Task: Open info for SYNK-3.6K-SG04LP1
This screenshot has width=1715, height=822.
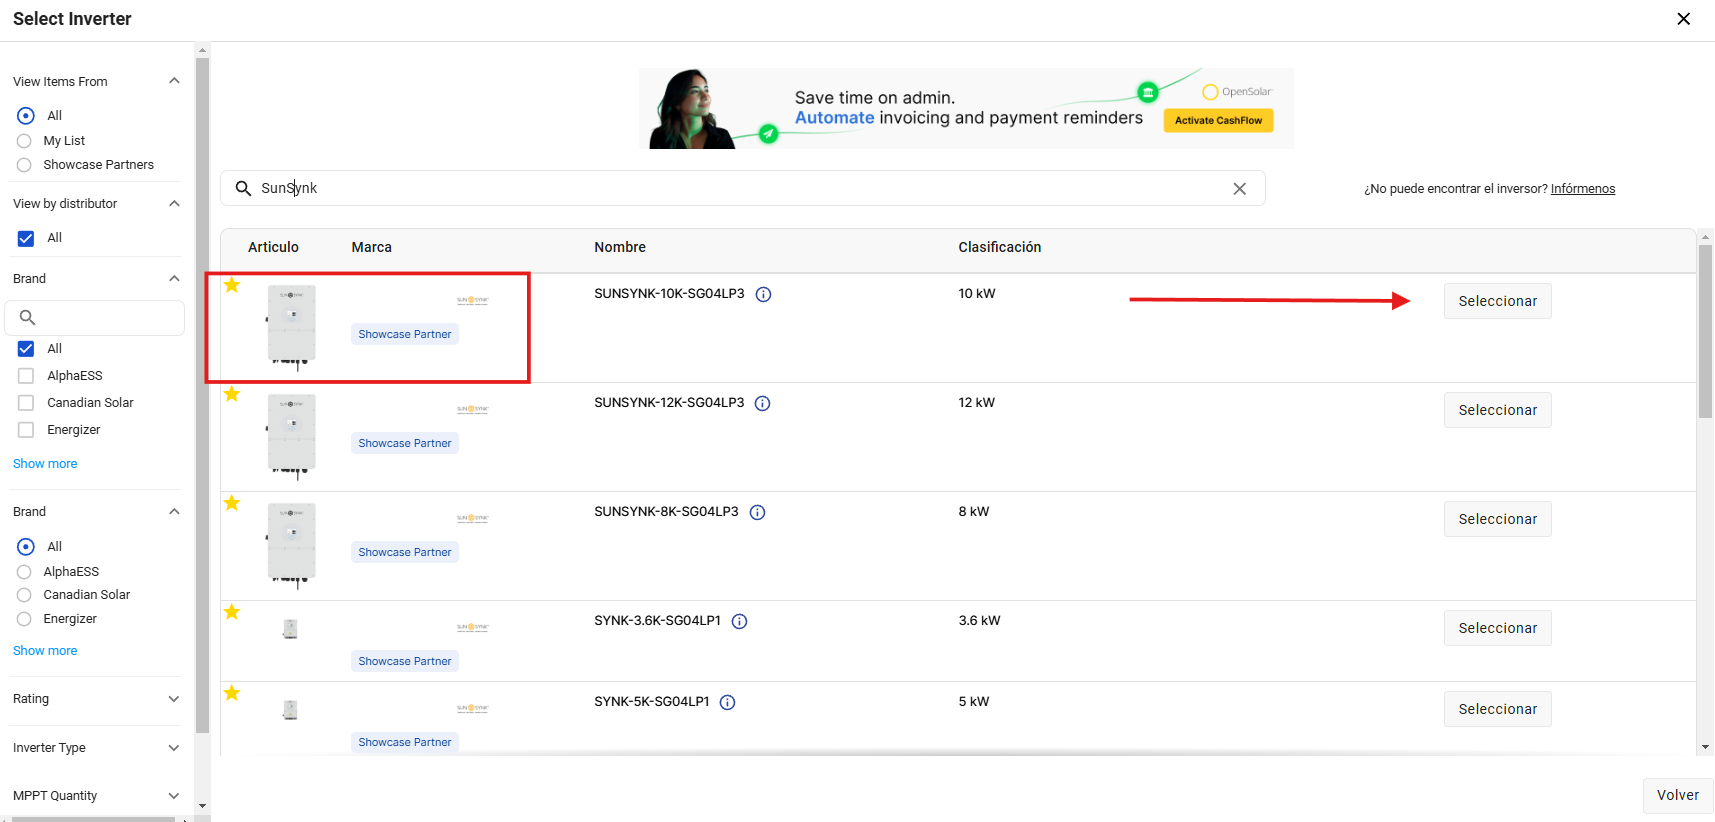Action: point(739,621)
